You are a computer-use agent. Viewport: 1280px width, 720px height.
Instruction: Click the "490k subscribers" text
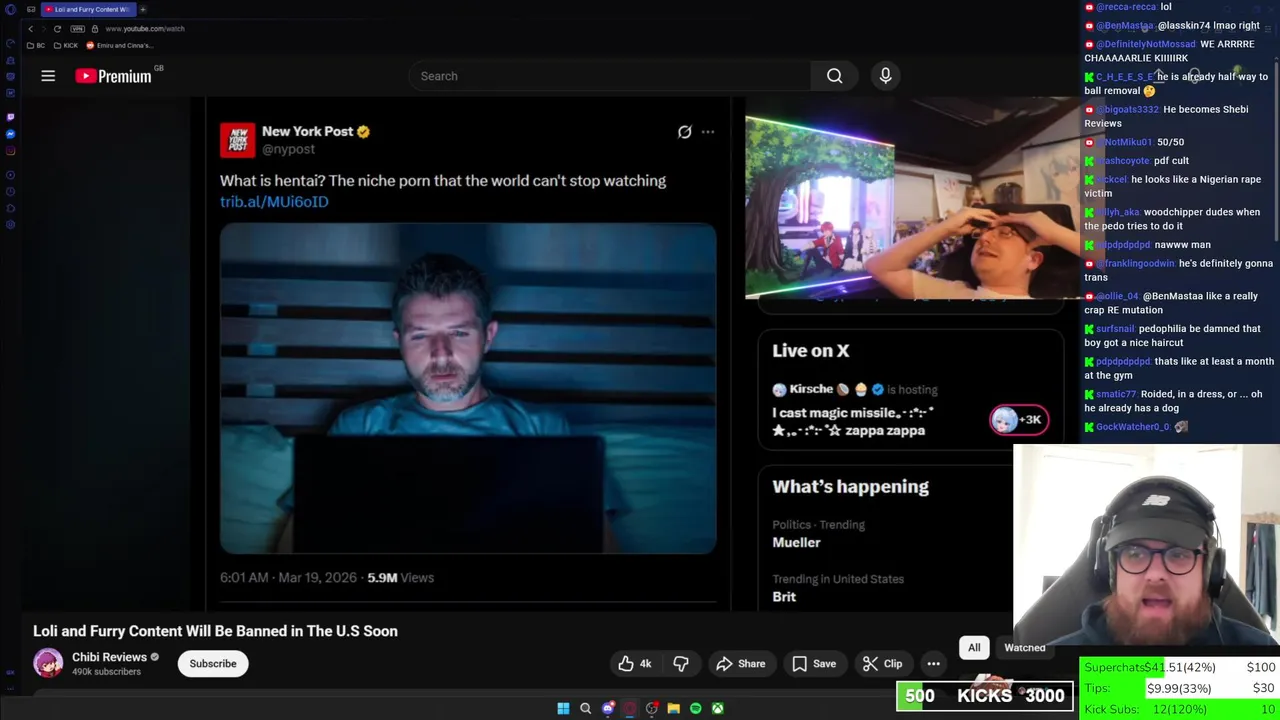[x=106, y=672]
